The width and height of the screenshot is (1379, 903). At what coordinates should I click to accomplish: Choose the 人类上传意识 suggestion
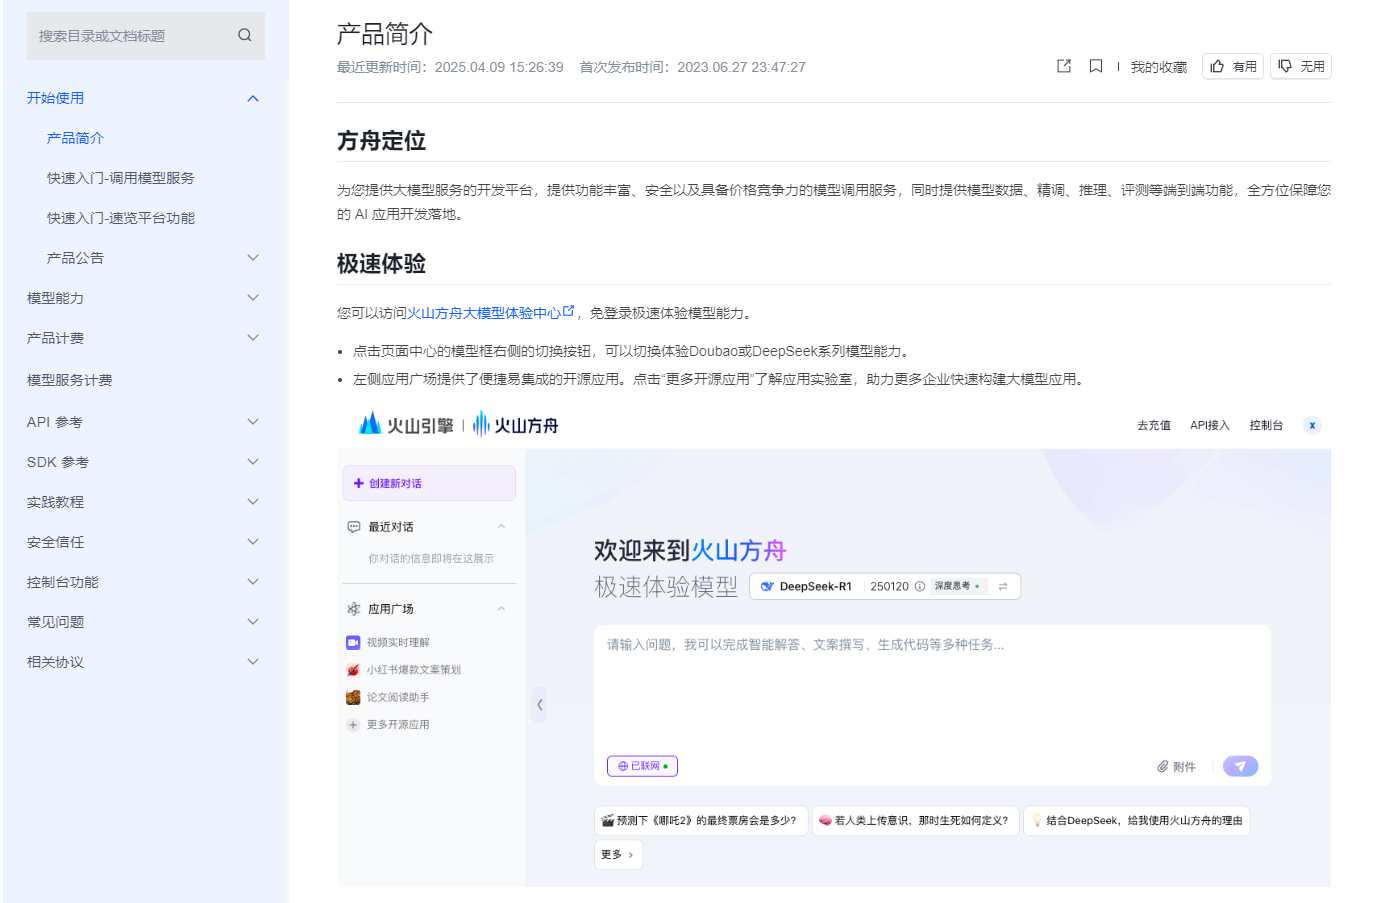pos(915,821)
